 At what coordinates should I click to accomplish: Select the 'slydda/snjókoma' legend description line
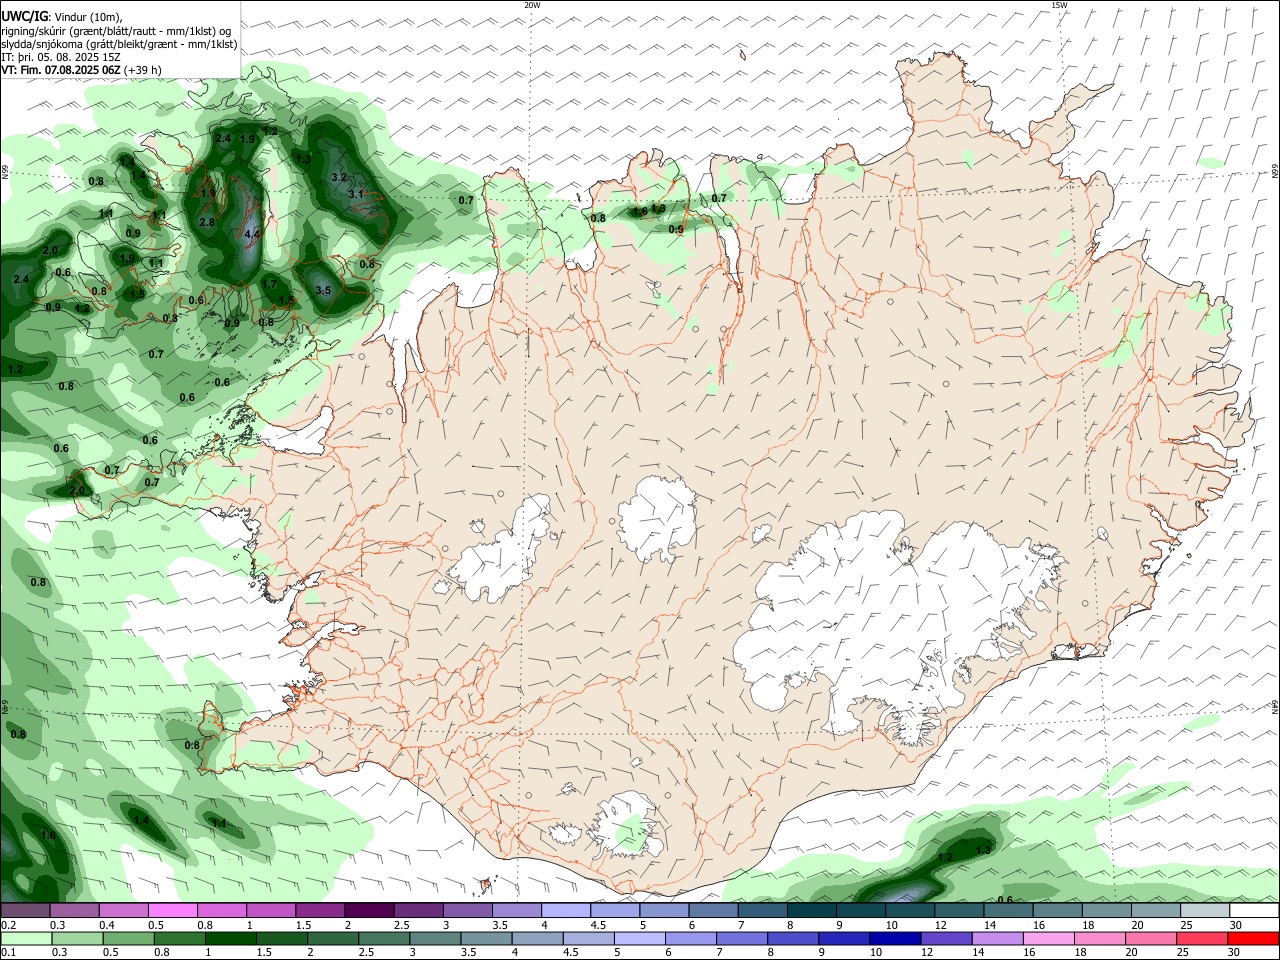[x=119, y=44]
